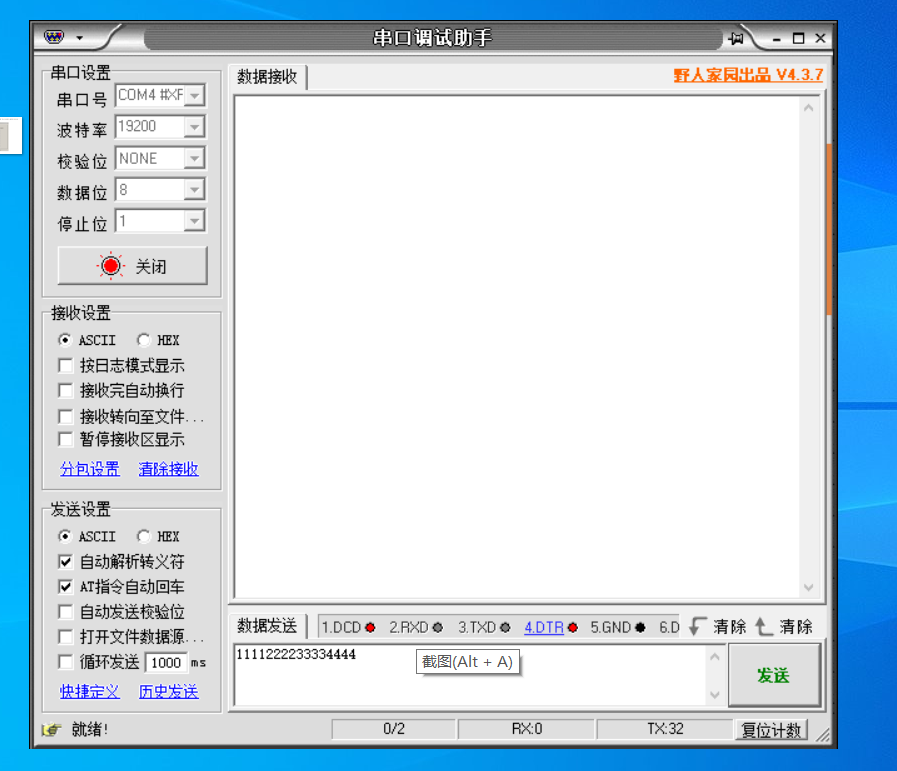Click the app logo icon in title bar
The image size is (897, 771).
coord(54,38)
